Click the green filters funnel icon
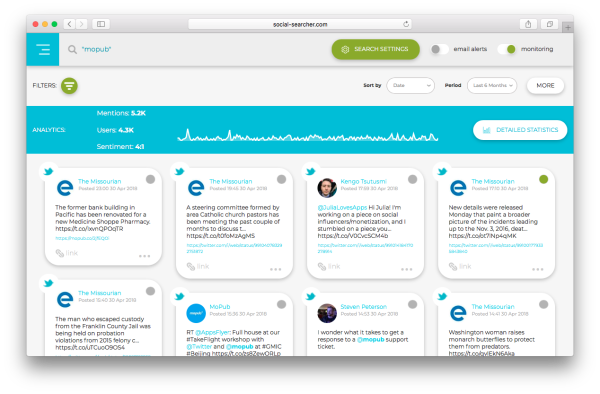The width and height of the screenshot is (600, 394). click(x=69, y=86)
